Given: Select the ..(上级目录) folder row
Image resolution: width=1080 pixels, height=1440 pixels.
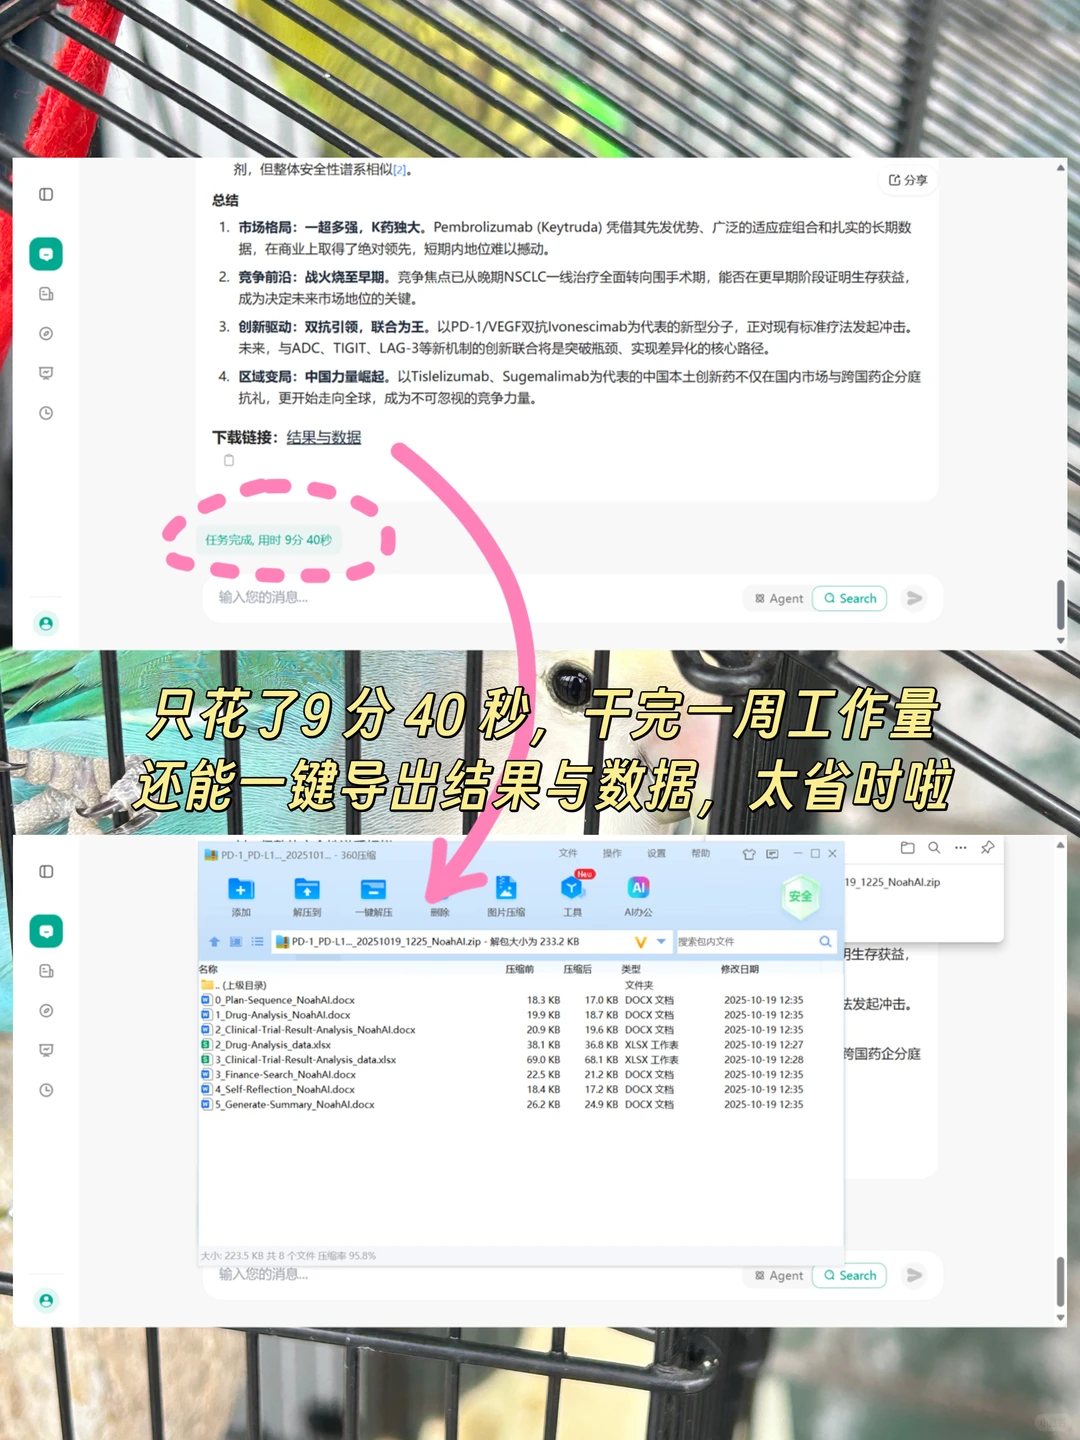Looking at the screenshot, I should point(520,985).
